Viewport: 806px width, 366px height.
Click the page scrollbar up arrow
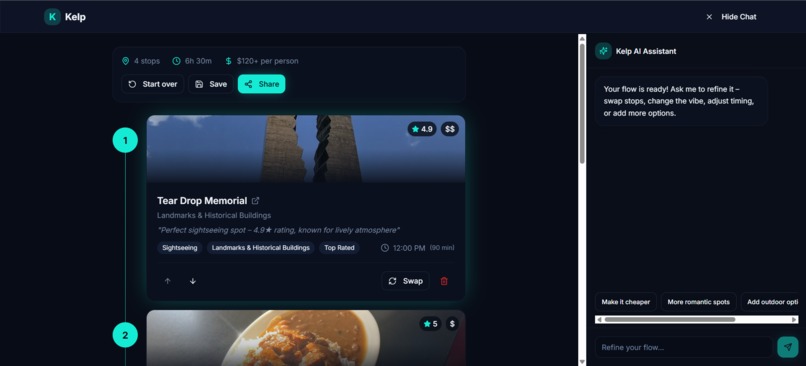582,38
